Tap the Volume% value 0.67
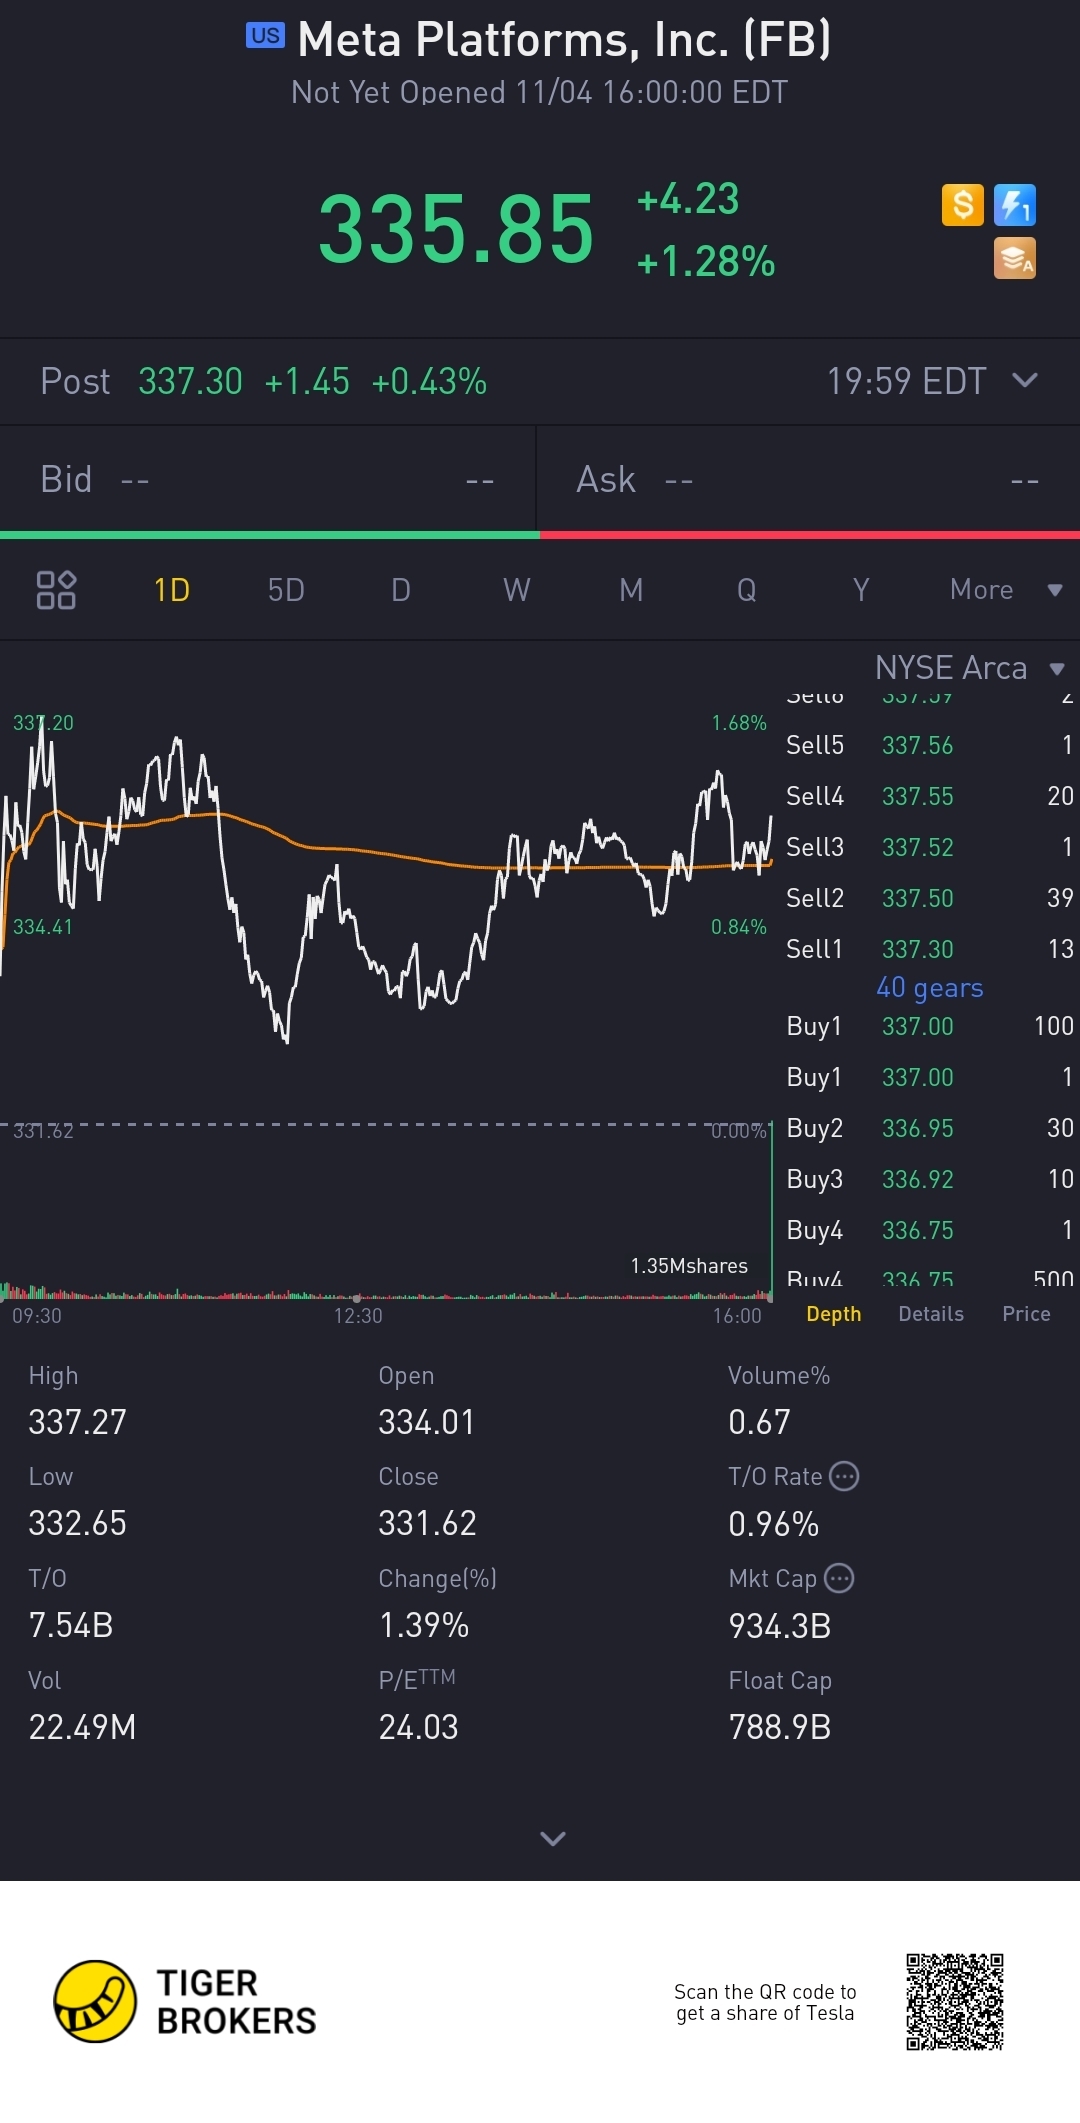Image resolution: width=1080 pixels, height=2123 pixels. [x=759, y=1422]
